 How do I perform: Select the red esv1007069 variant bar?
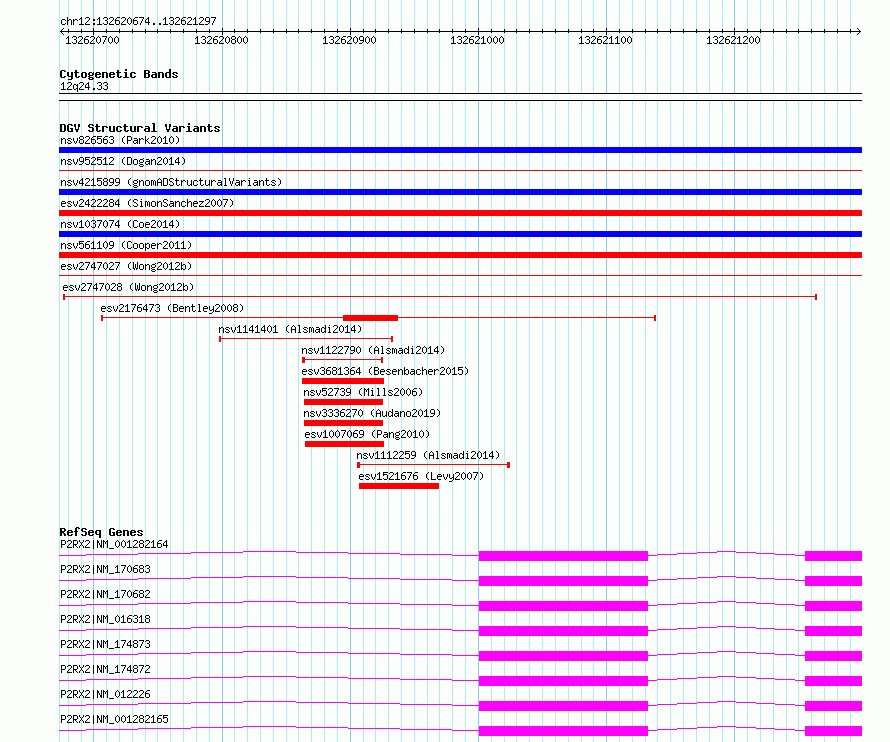pos(345,444)
